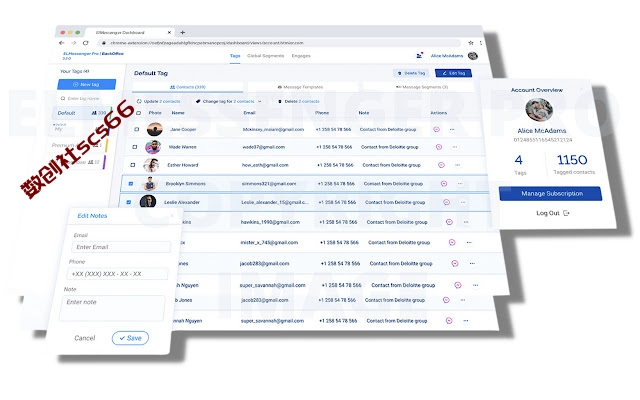The height and width of the screenshot is (400, 640).
Task: Cancel the Edit Notes dialog
Action: point(84,338)
